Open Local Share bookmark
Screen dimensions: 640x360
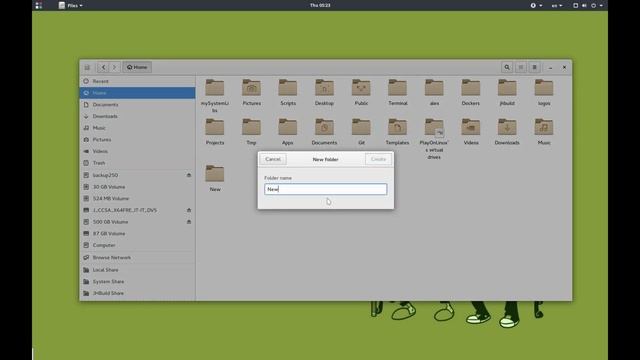point(137,270)
